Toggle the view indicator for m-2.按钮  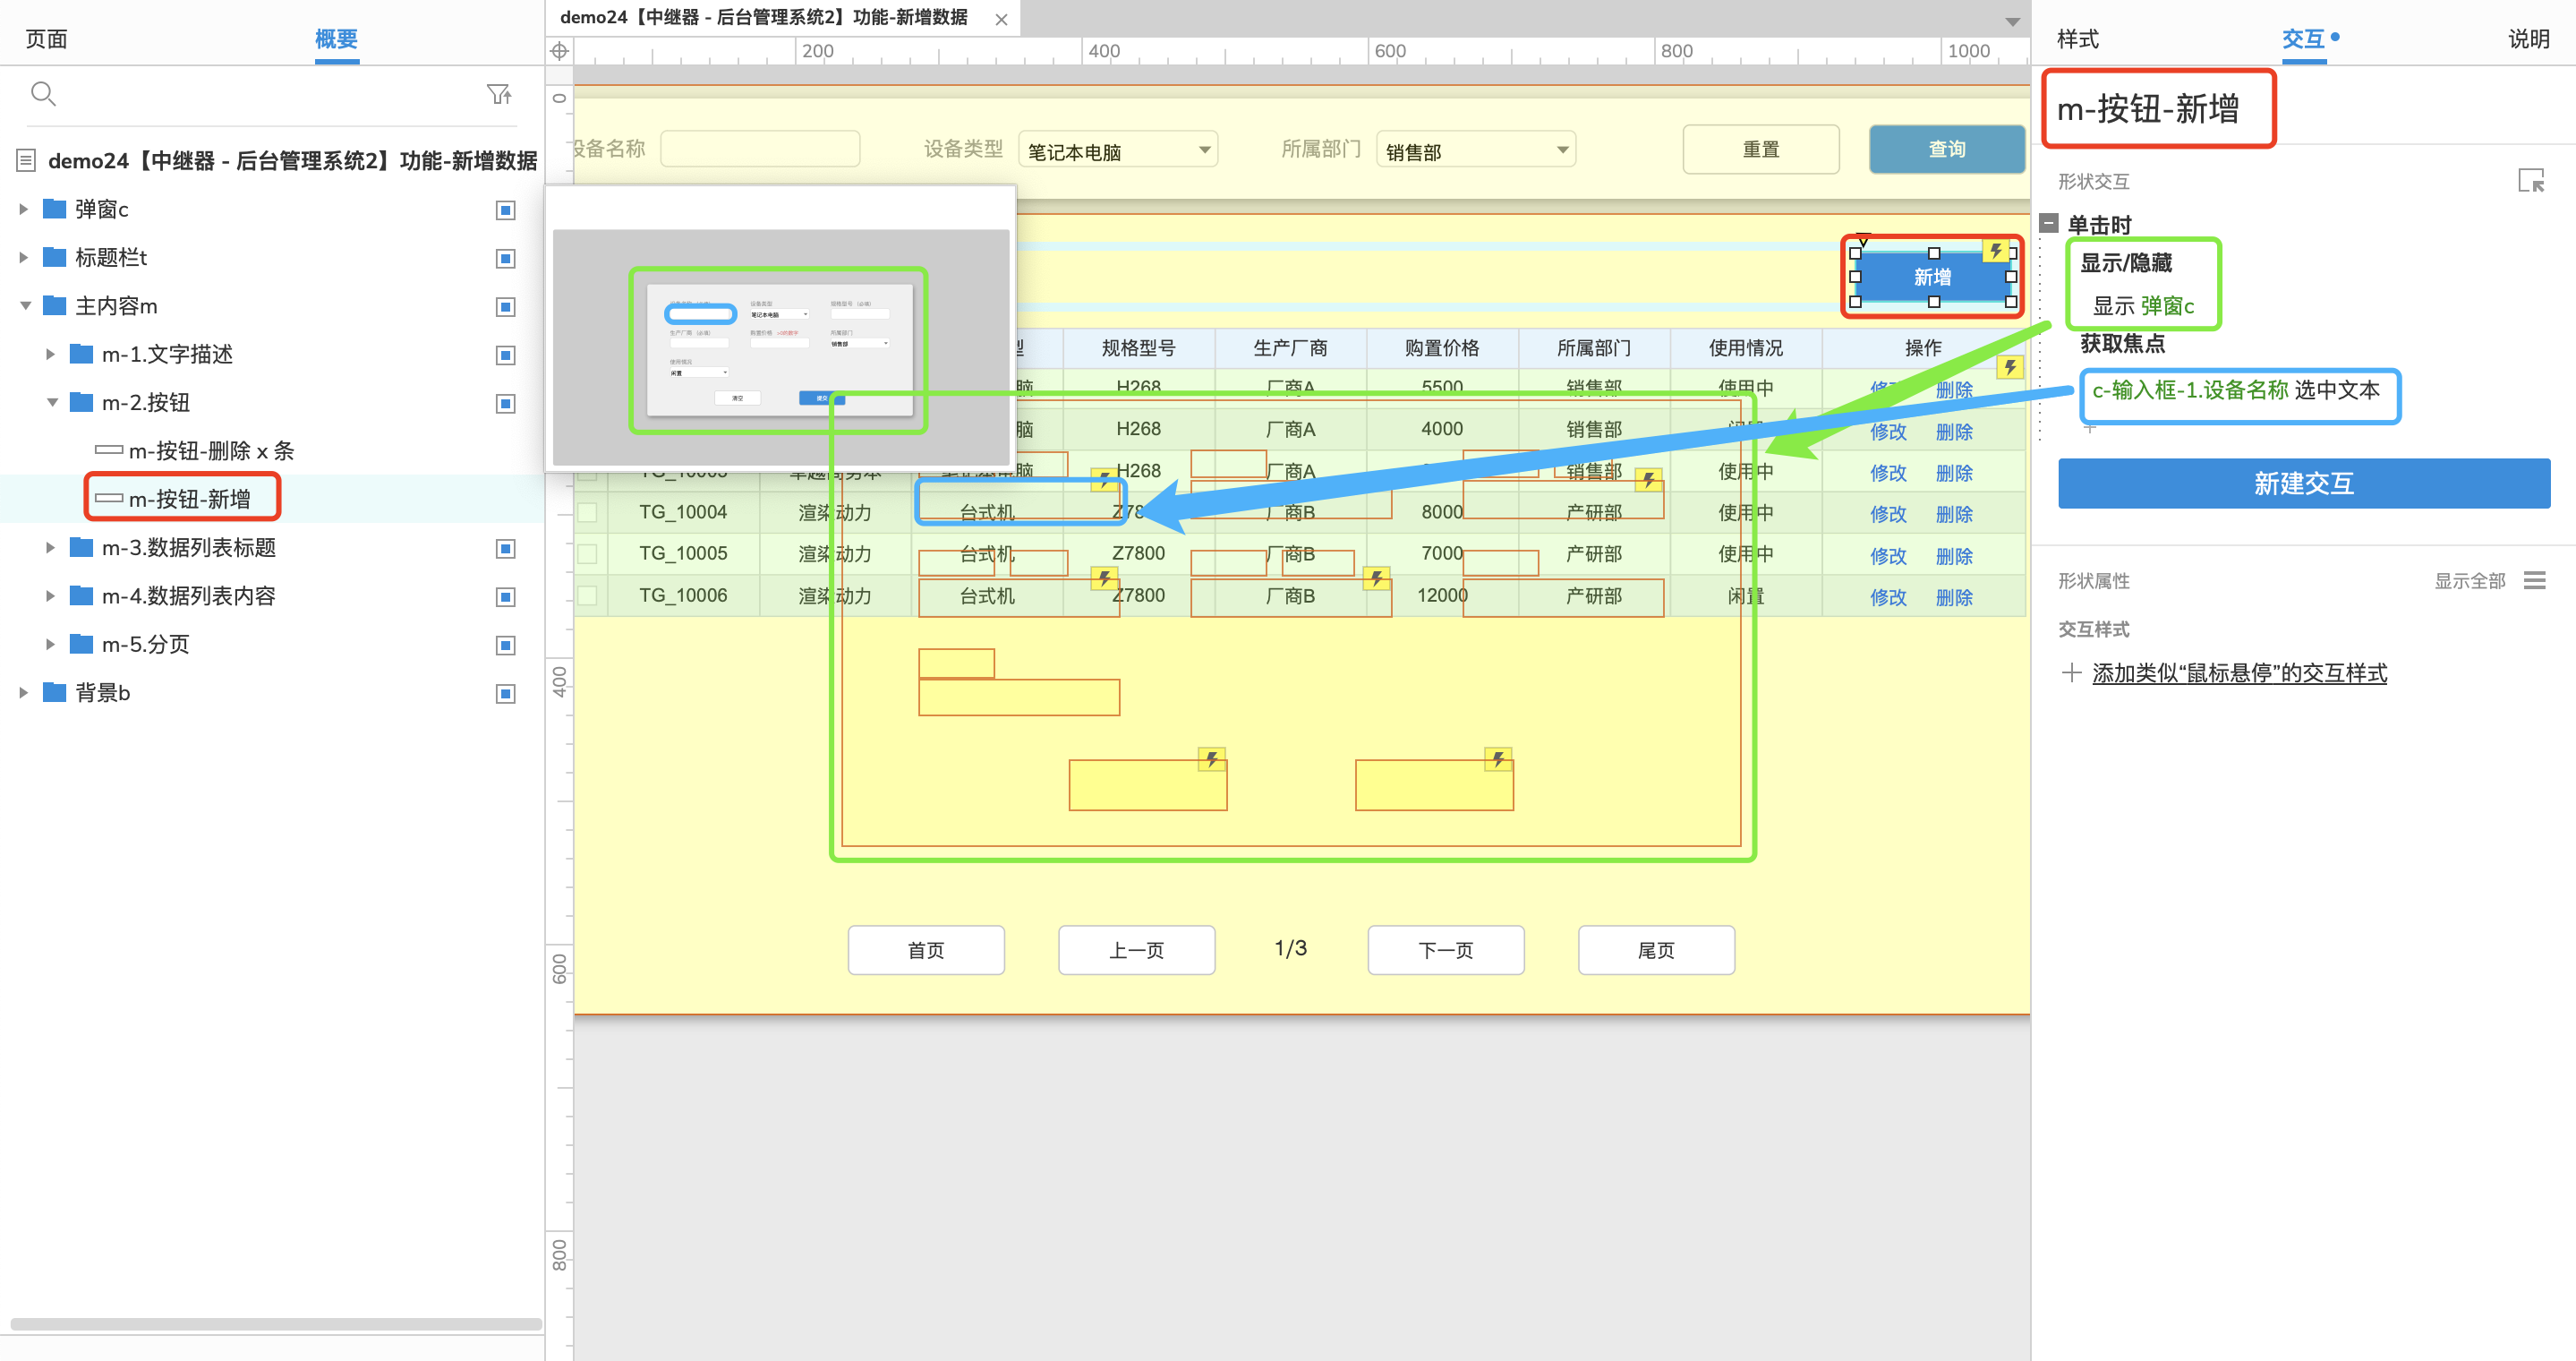tap(506, 403)
